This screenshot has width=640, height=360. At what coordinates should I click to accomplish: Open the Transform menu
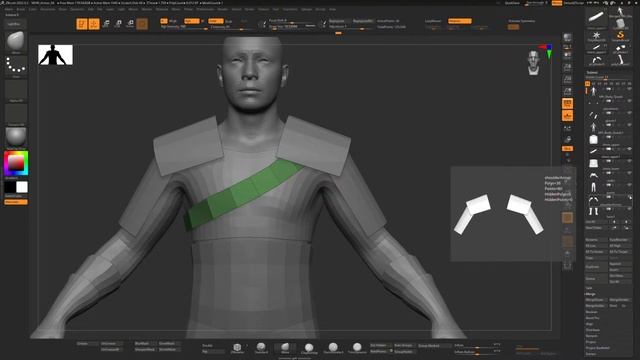click(290, 9)
